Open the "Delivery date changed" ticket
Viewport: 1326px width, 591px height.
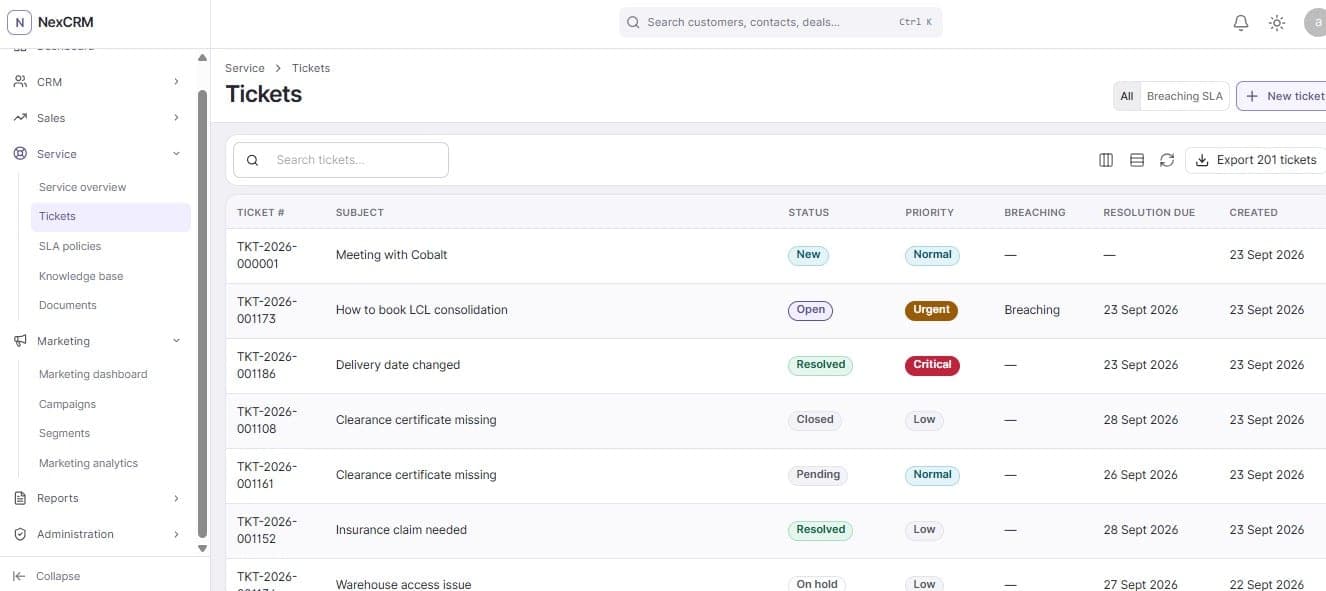[398, 365]
